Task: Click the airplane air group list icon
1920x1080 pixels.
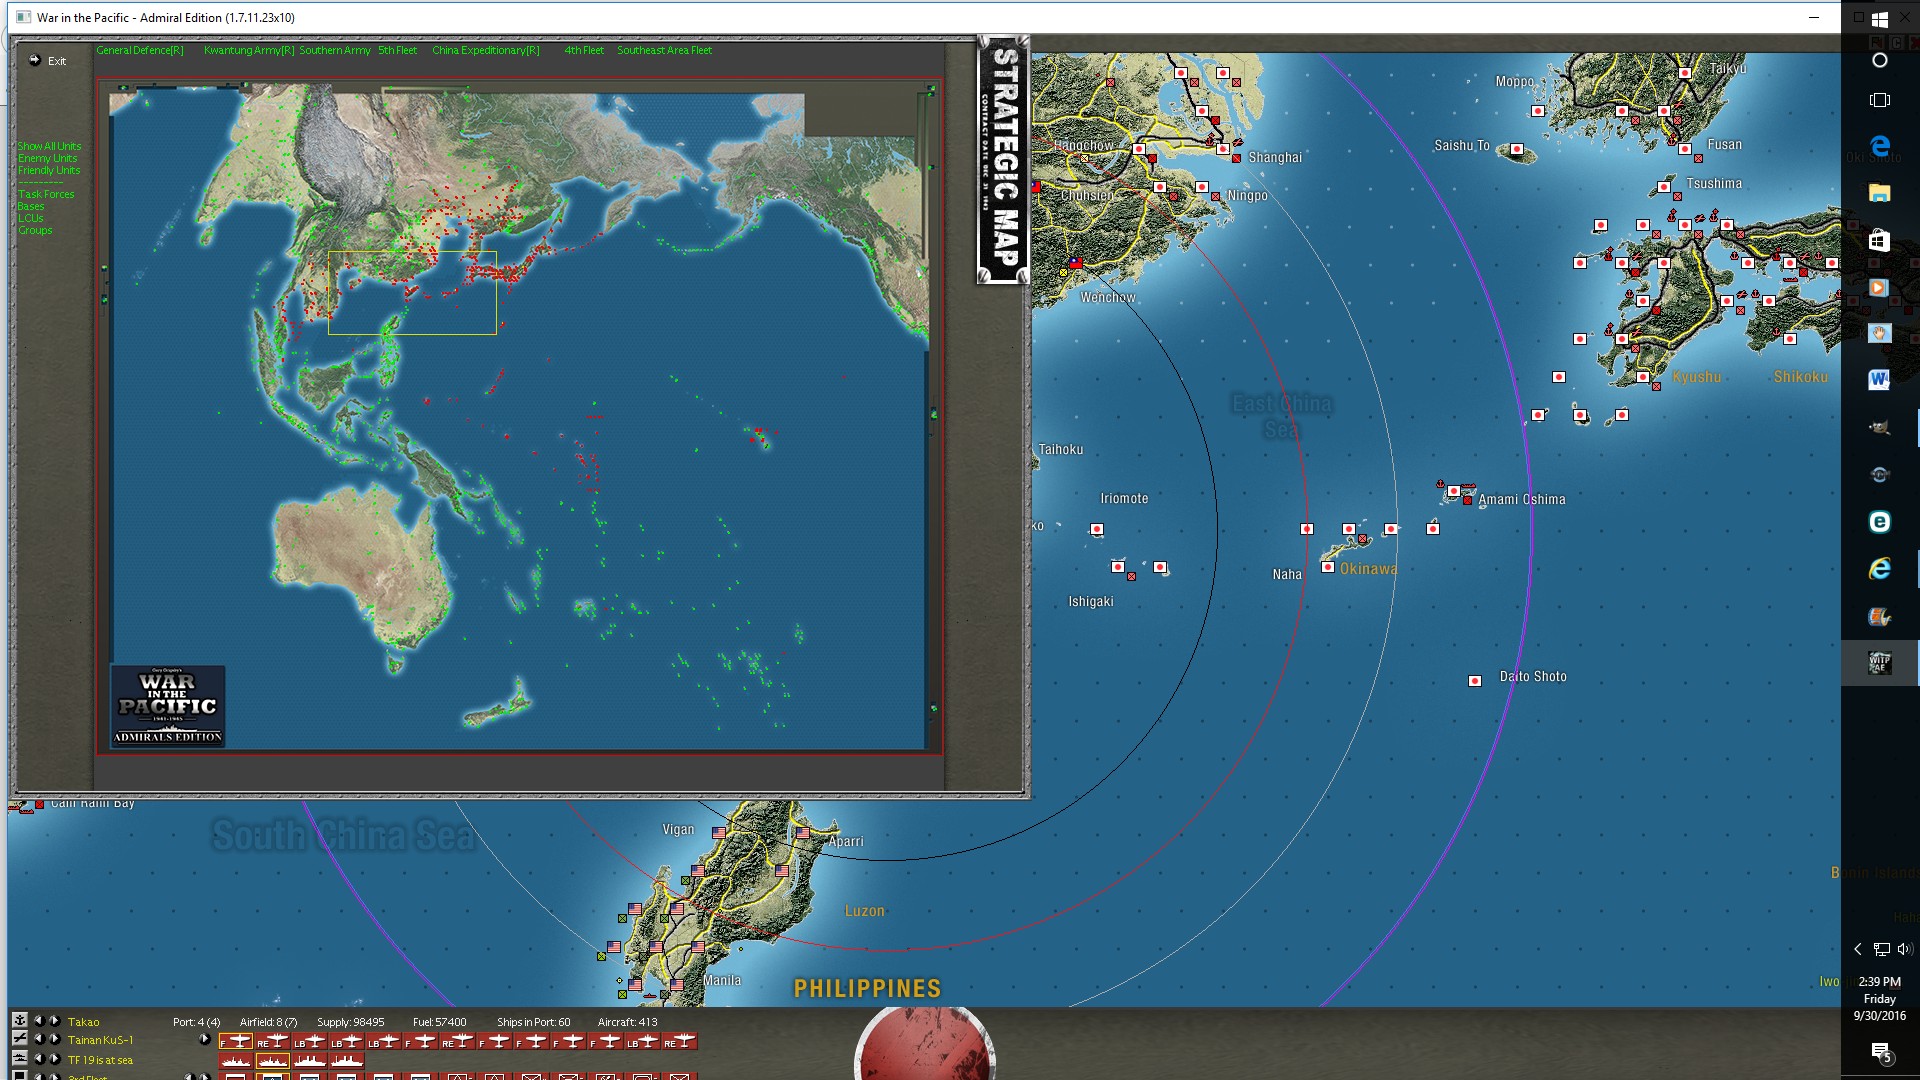Action: [x=19, y=1039]
